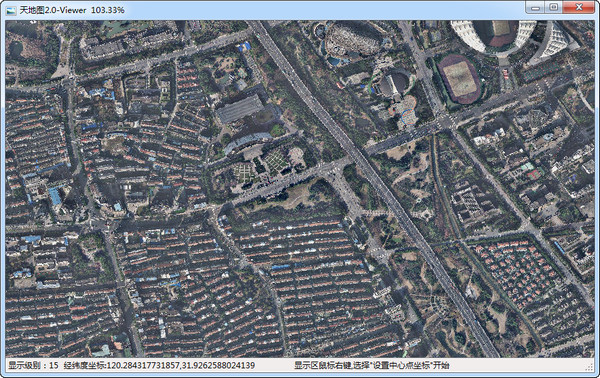Click the 天地图2.0-Viewer 103.33% title text
This screenshot has height=378, width=600.
click(72, 10)
